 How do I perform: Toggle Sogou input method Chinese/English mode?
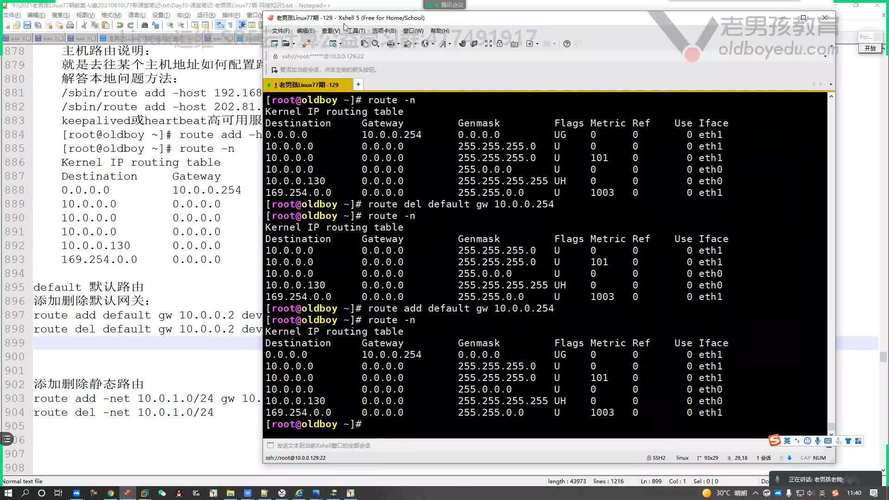[x=787, y=441]
